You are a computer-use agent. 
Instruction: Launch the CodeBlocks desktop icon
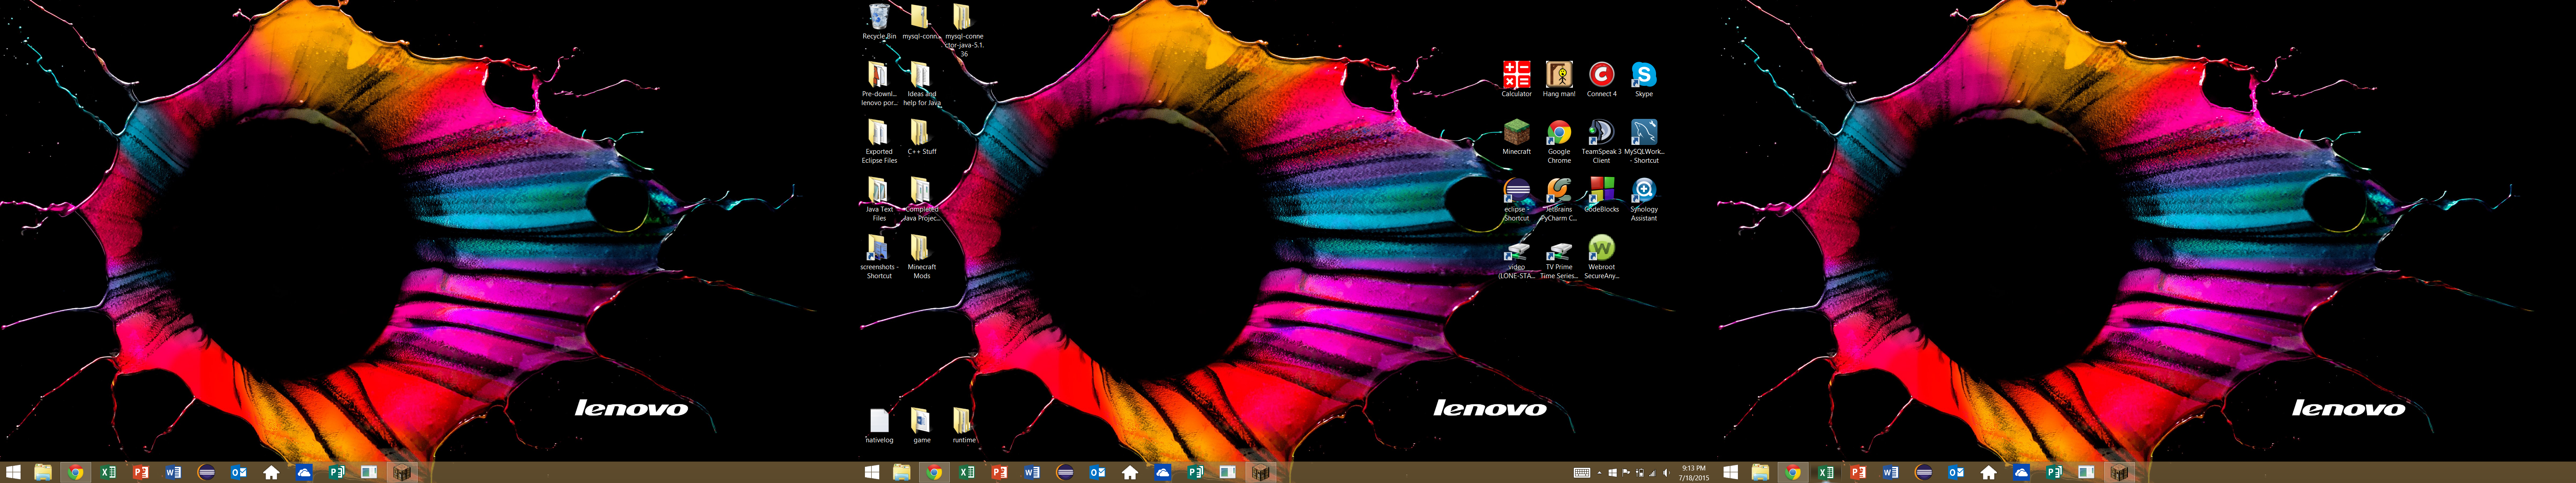coord(1601,195)
